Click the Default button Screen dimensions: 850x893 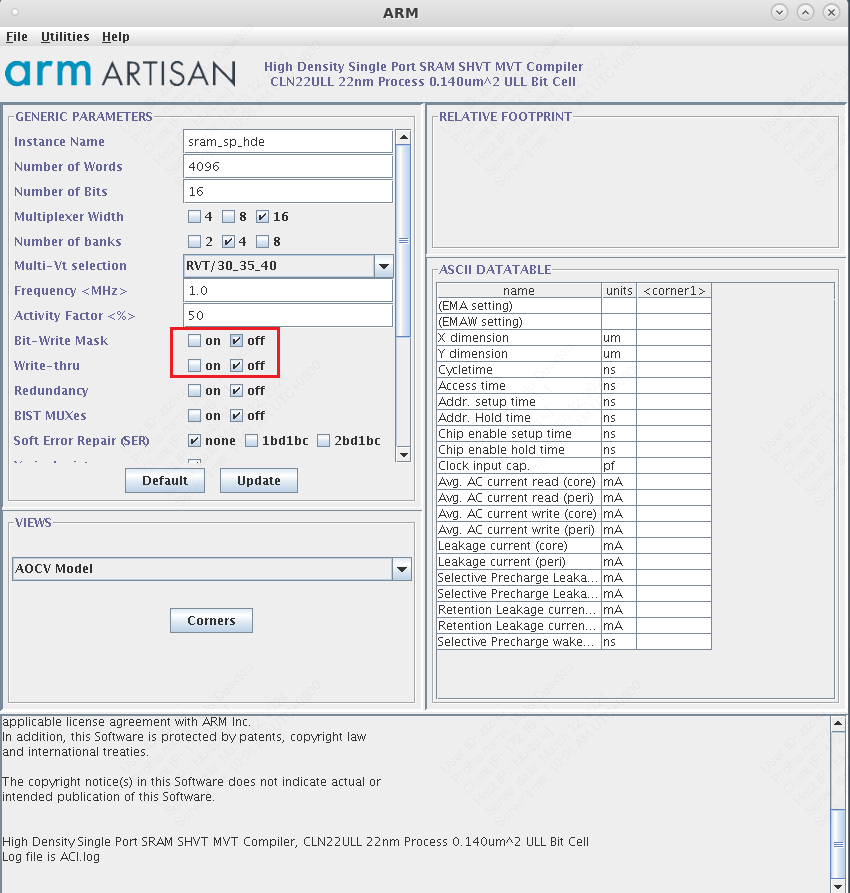coord(165,480)
